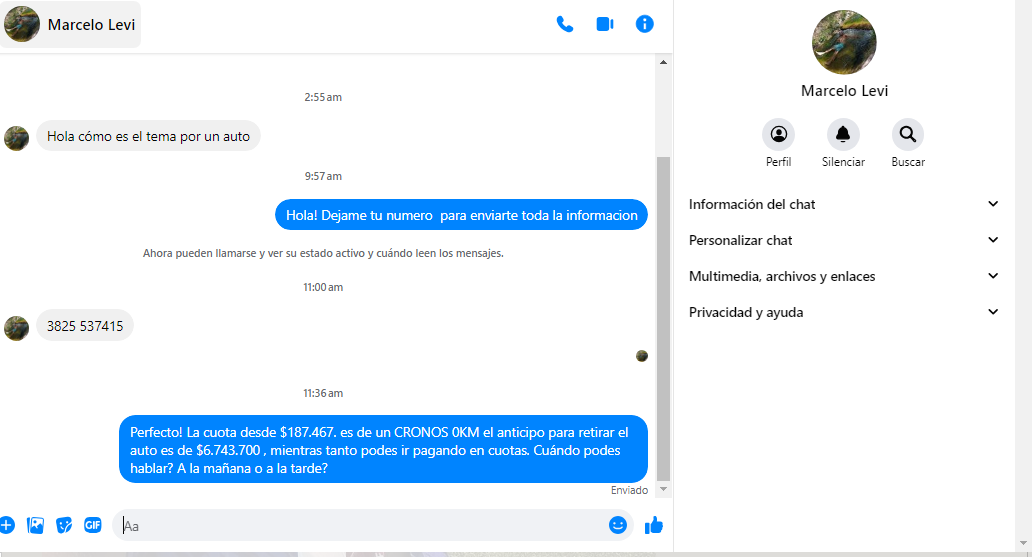
Task: Expand Información del chat section
Action: pyautogui.click(x=844, y=204)
